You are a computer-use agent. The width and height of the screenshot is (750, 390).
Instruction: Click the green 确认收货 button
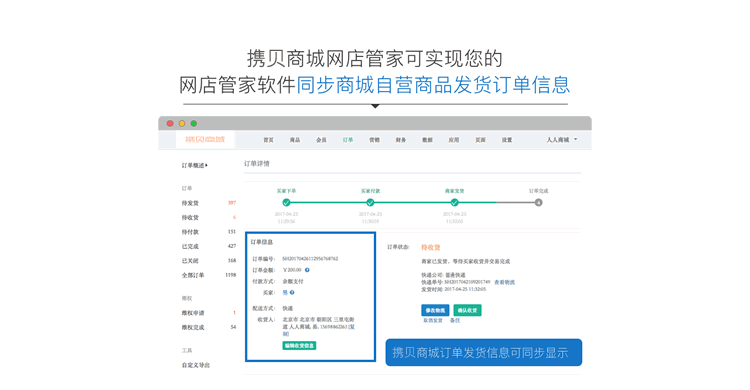click(x=467, y=311)
